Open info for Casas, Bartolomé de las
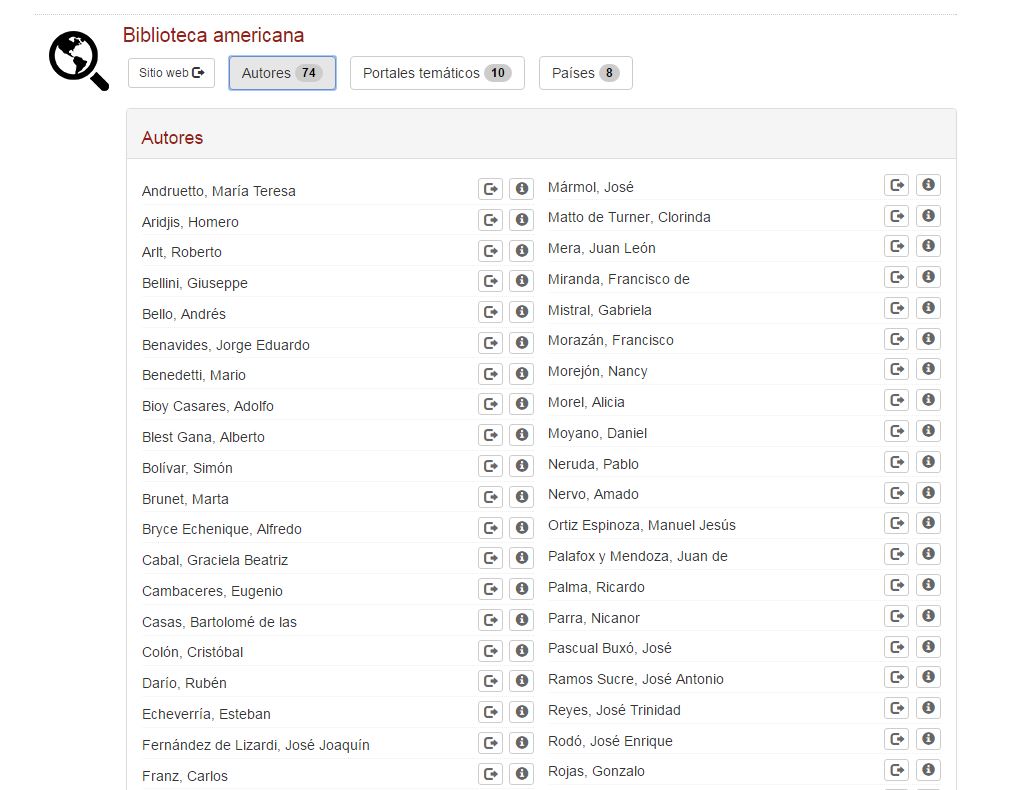1022x790 pixels. (521, 620)
